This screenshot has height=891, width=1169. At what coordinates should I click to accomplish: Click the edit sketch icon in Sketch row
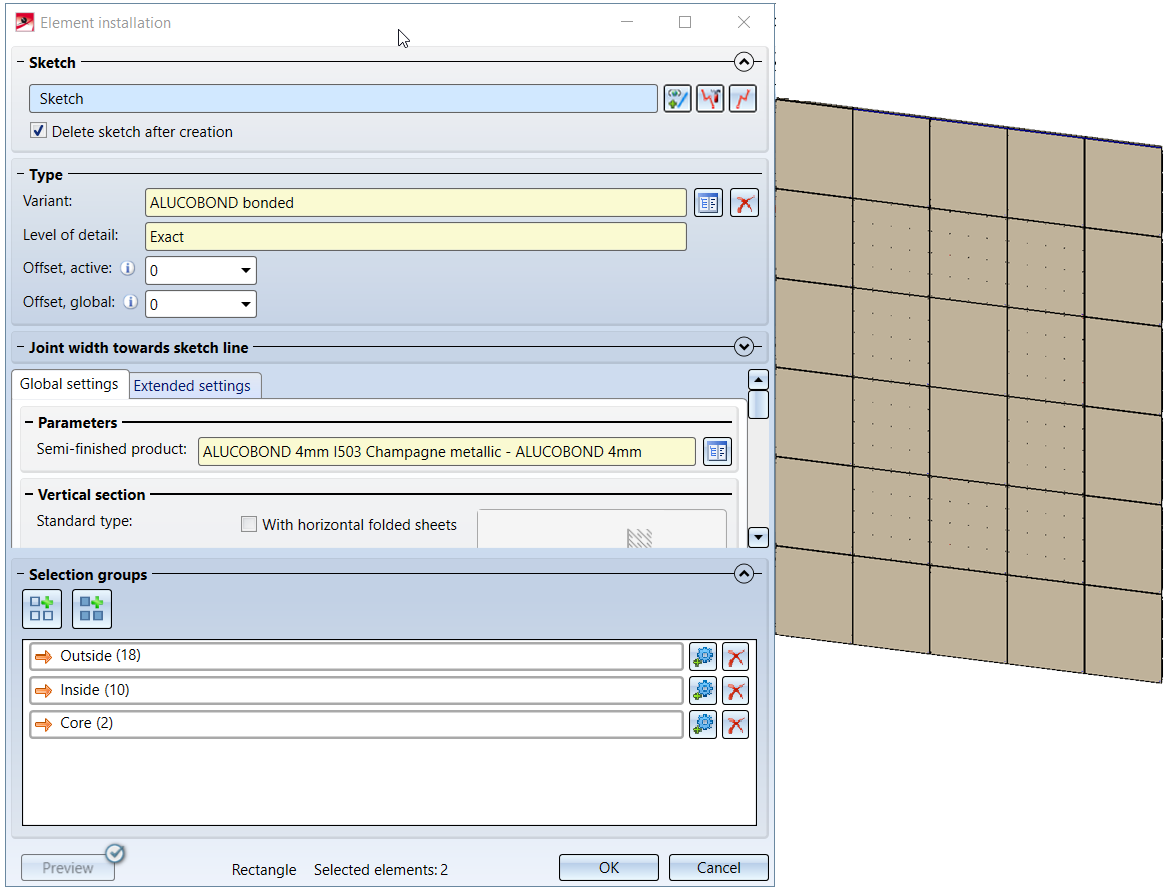pos(710,98)
